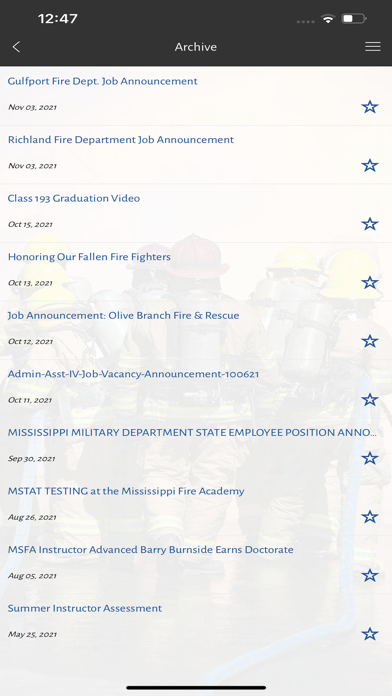Tap the Archive page title
This screenshot has height=696, width=392.
click(196, 47)
